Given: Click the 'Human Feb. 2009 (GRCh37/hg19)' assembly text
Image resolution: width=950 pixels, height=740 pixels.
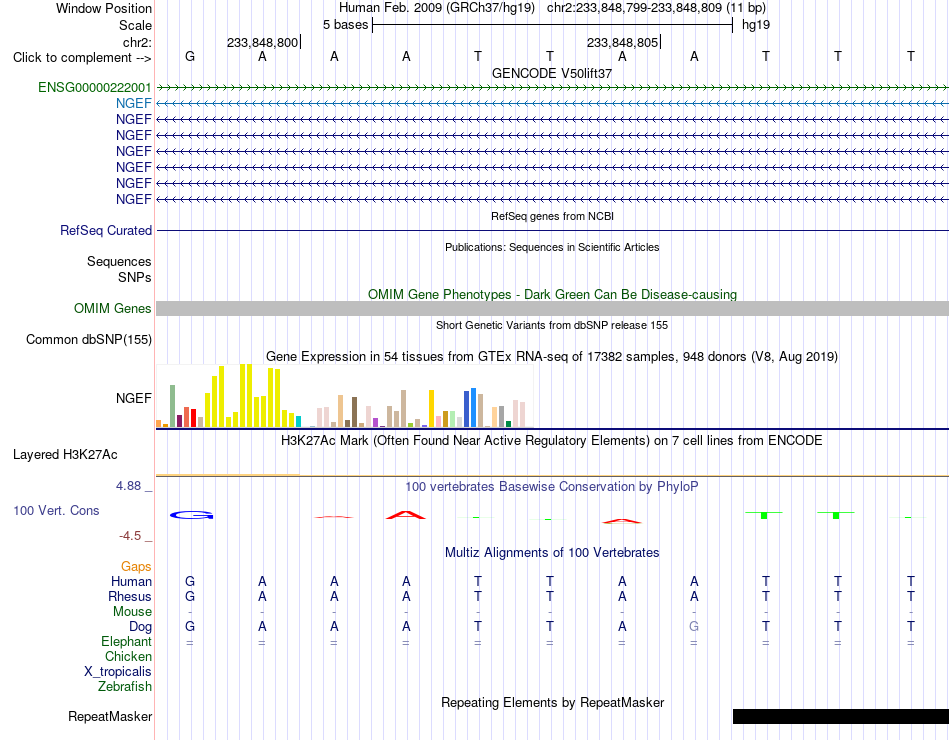Looking at the screenshot, I should pos(437,8).
